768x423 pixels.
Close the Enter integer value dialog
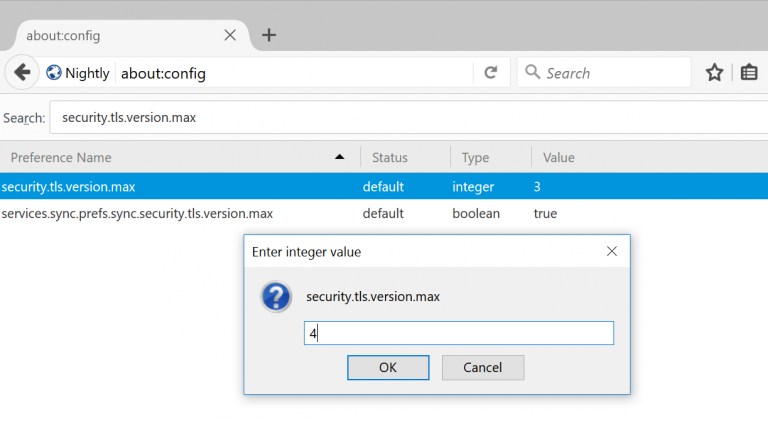(x=612, y=251)
